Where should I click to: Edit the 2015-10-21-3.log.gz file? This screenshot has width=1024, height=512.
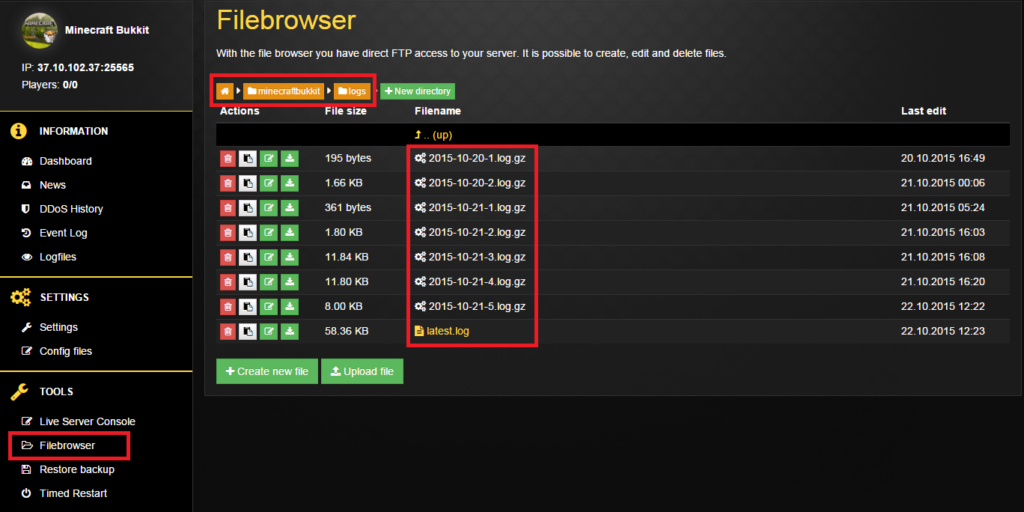(x=268, y=257)
